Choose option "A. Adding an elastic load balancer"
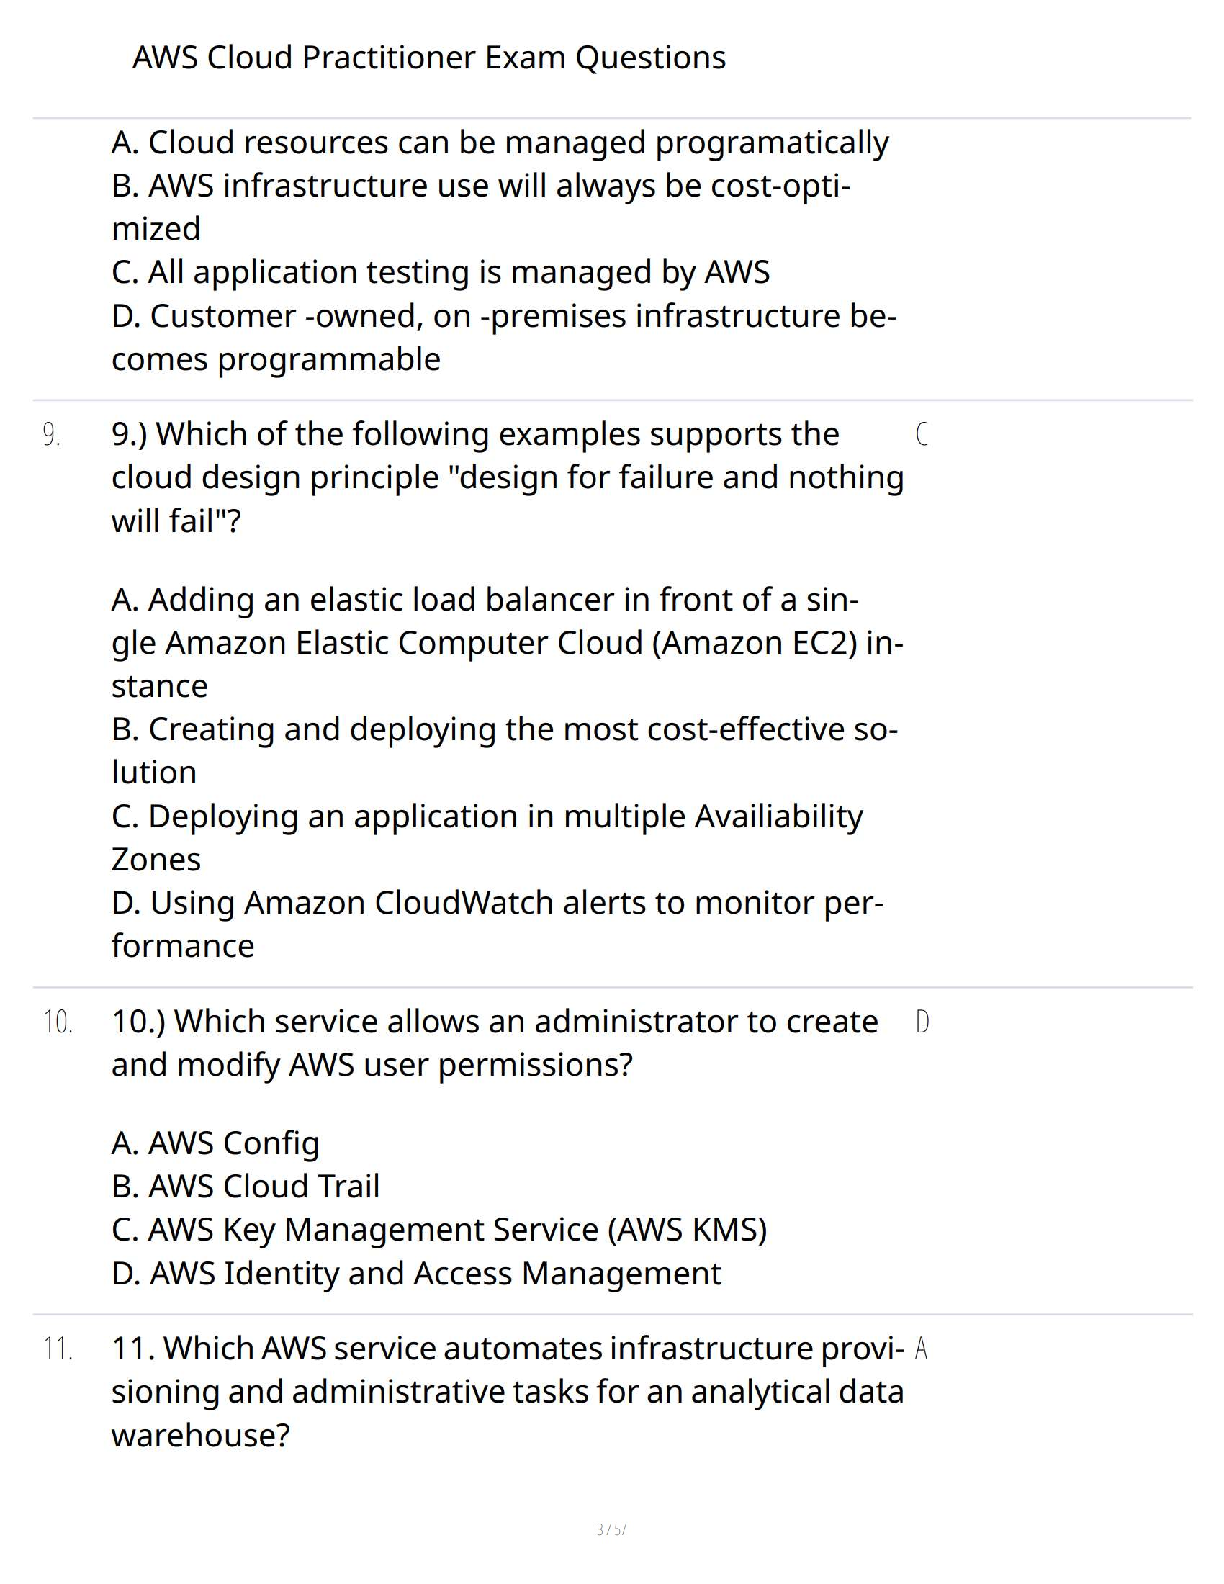Screen dimensions: 1224x1584 click(x=507, y=642)
